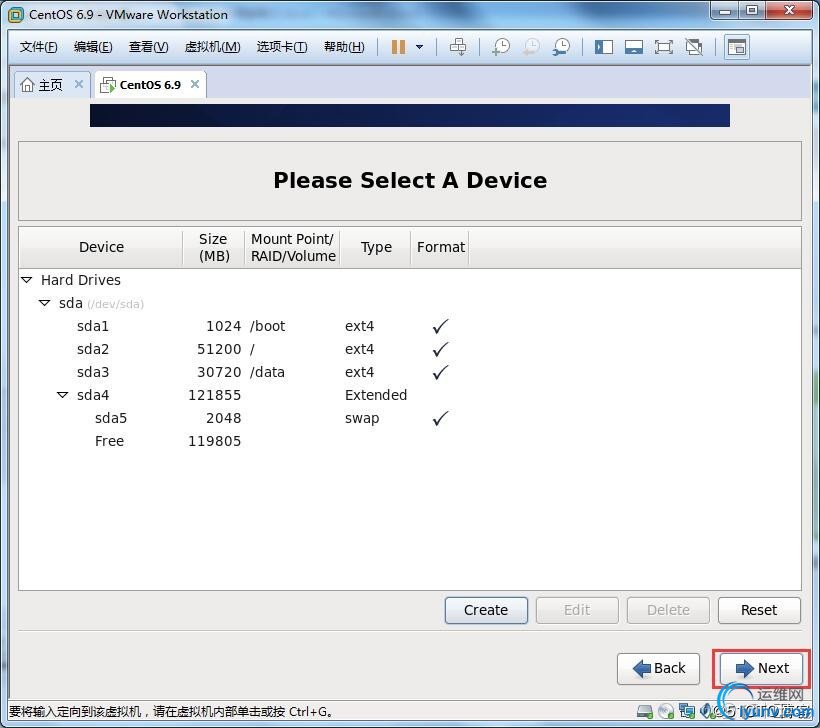Click the format checkmark for sda3

(440, 372)
